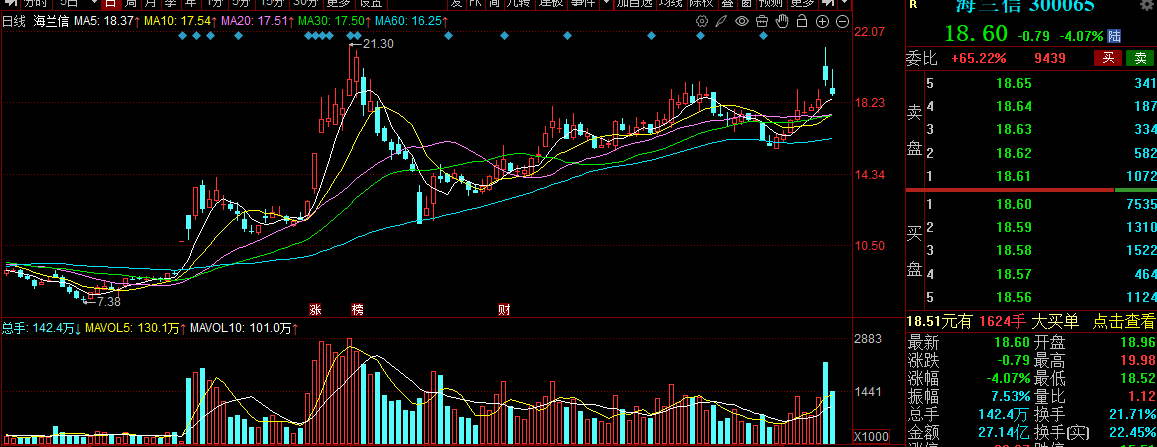Select the drawing pen tool icon
Image resolution: width=1157 pixels, height=447 pixels.
721,21
